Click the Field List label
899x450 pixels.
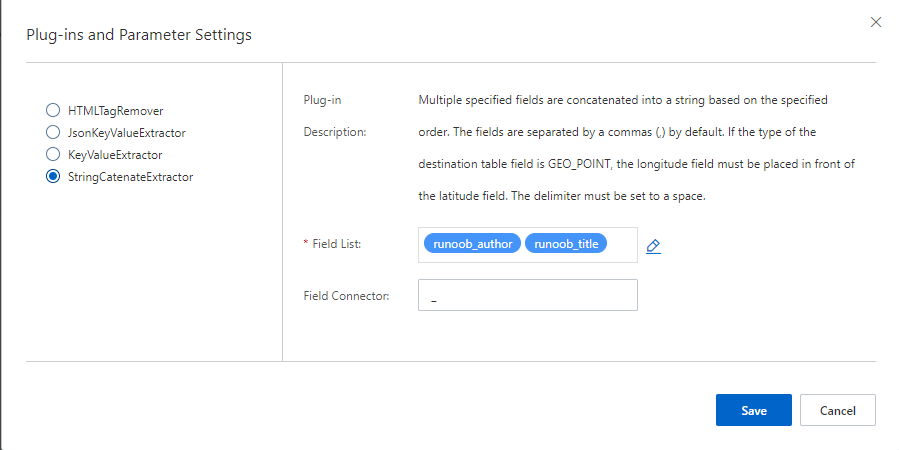coord(334,244)
